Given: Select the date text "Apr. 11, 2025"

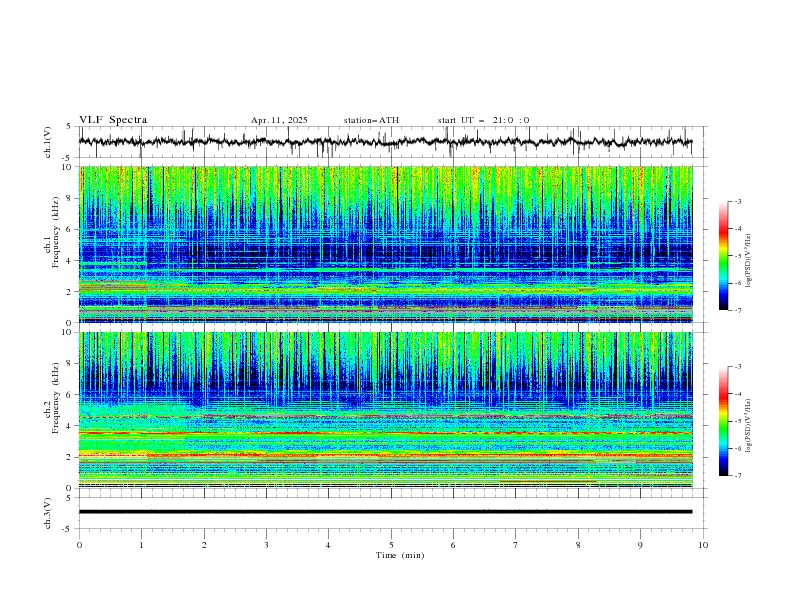Looking at the screenshot, I should 279,120.
